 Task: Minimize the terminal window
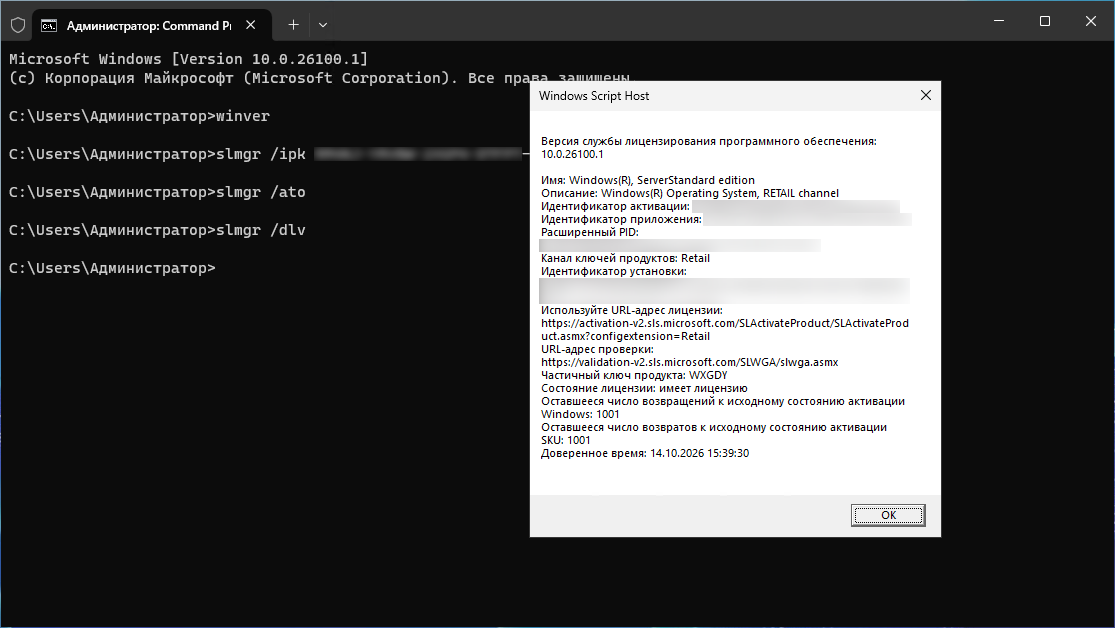998,21
